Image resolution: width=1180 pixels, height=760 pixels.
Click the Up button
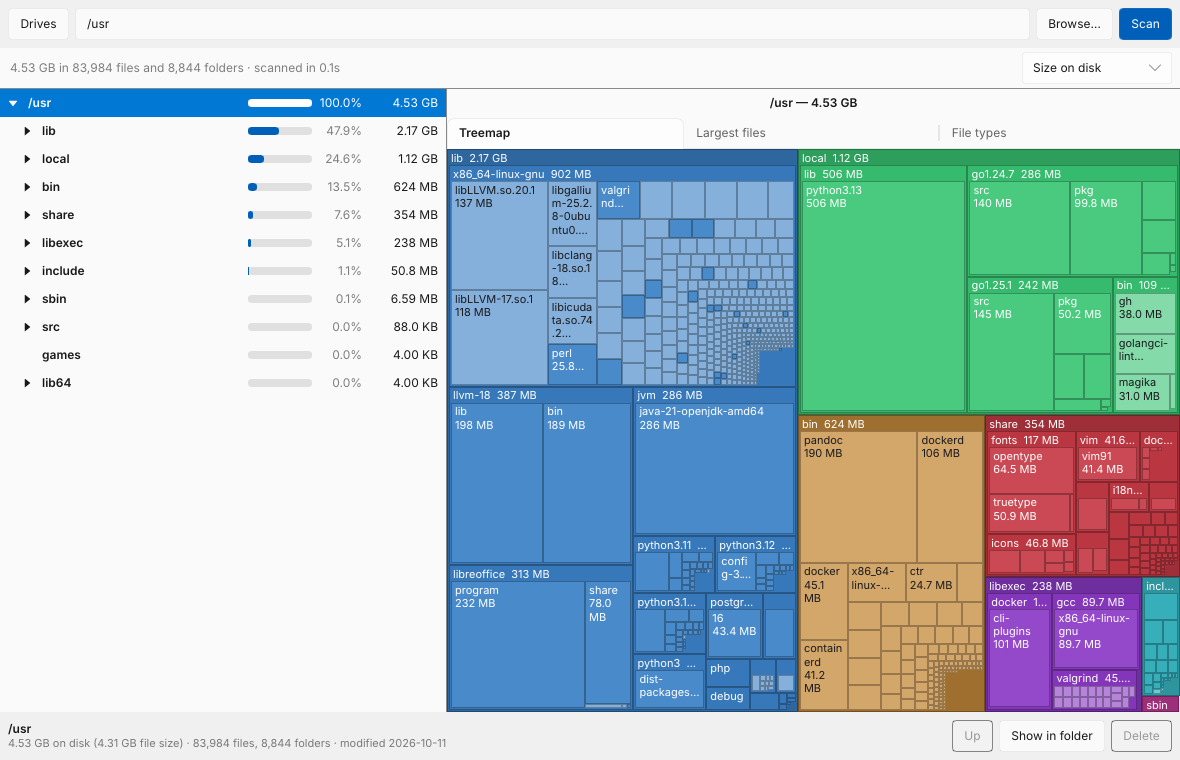(x=972, y=736)
